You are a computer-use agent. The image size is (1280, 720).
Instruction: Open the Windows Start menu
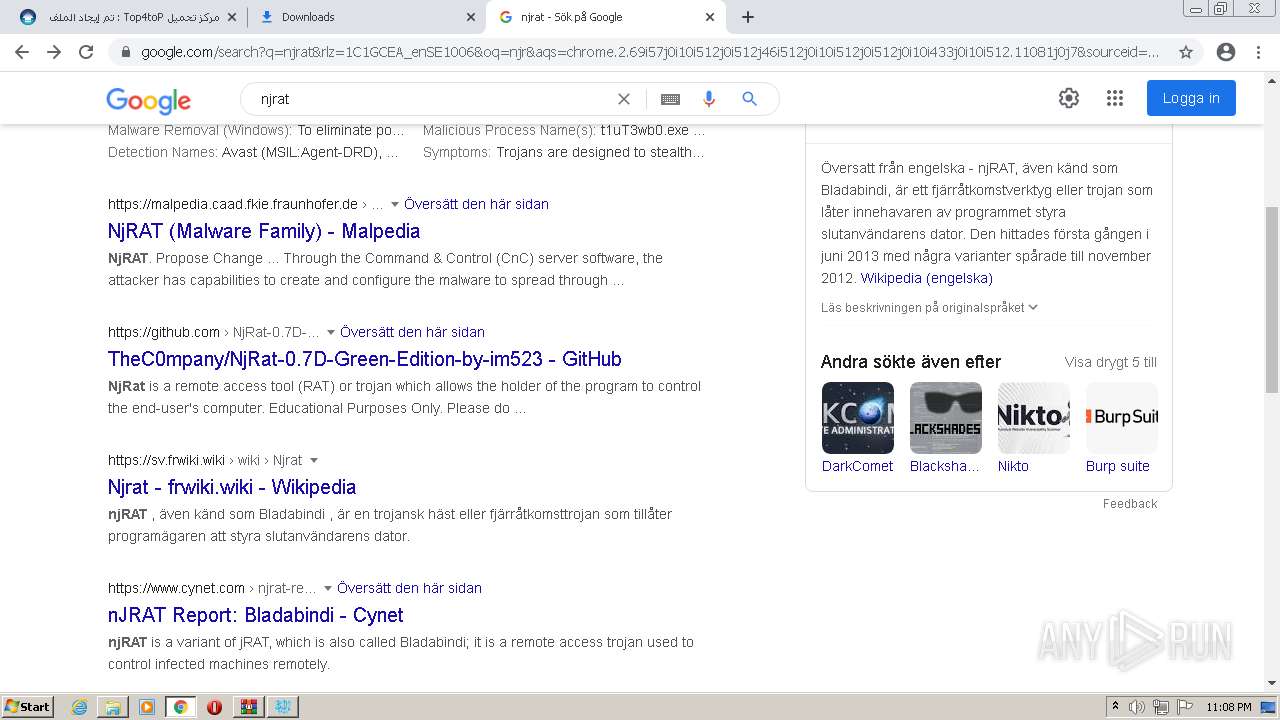28,706
